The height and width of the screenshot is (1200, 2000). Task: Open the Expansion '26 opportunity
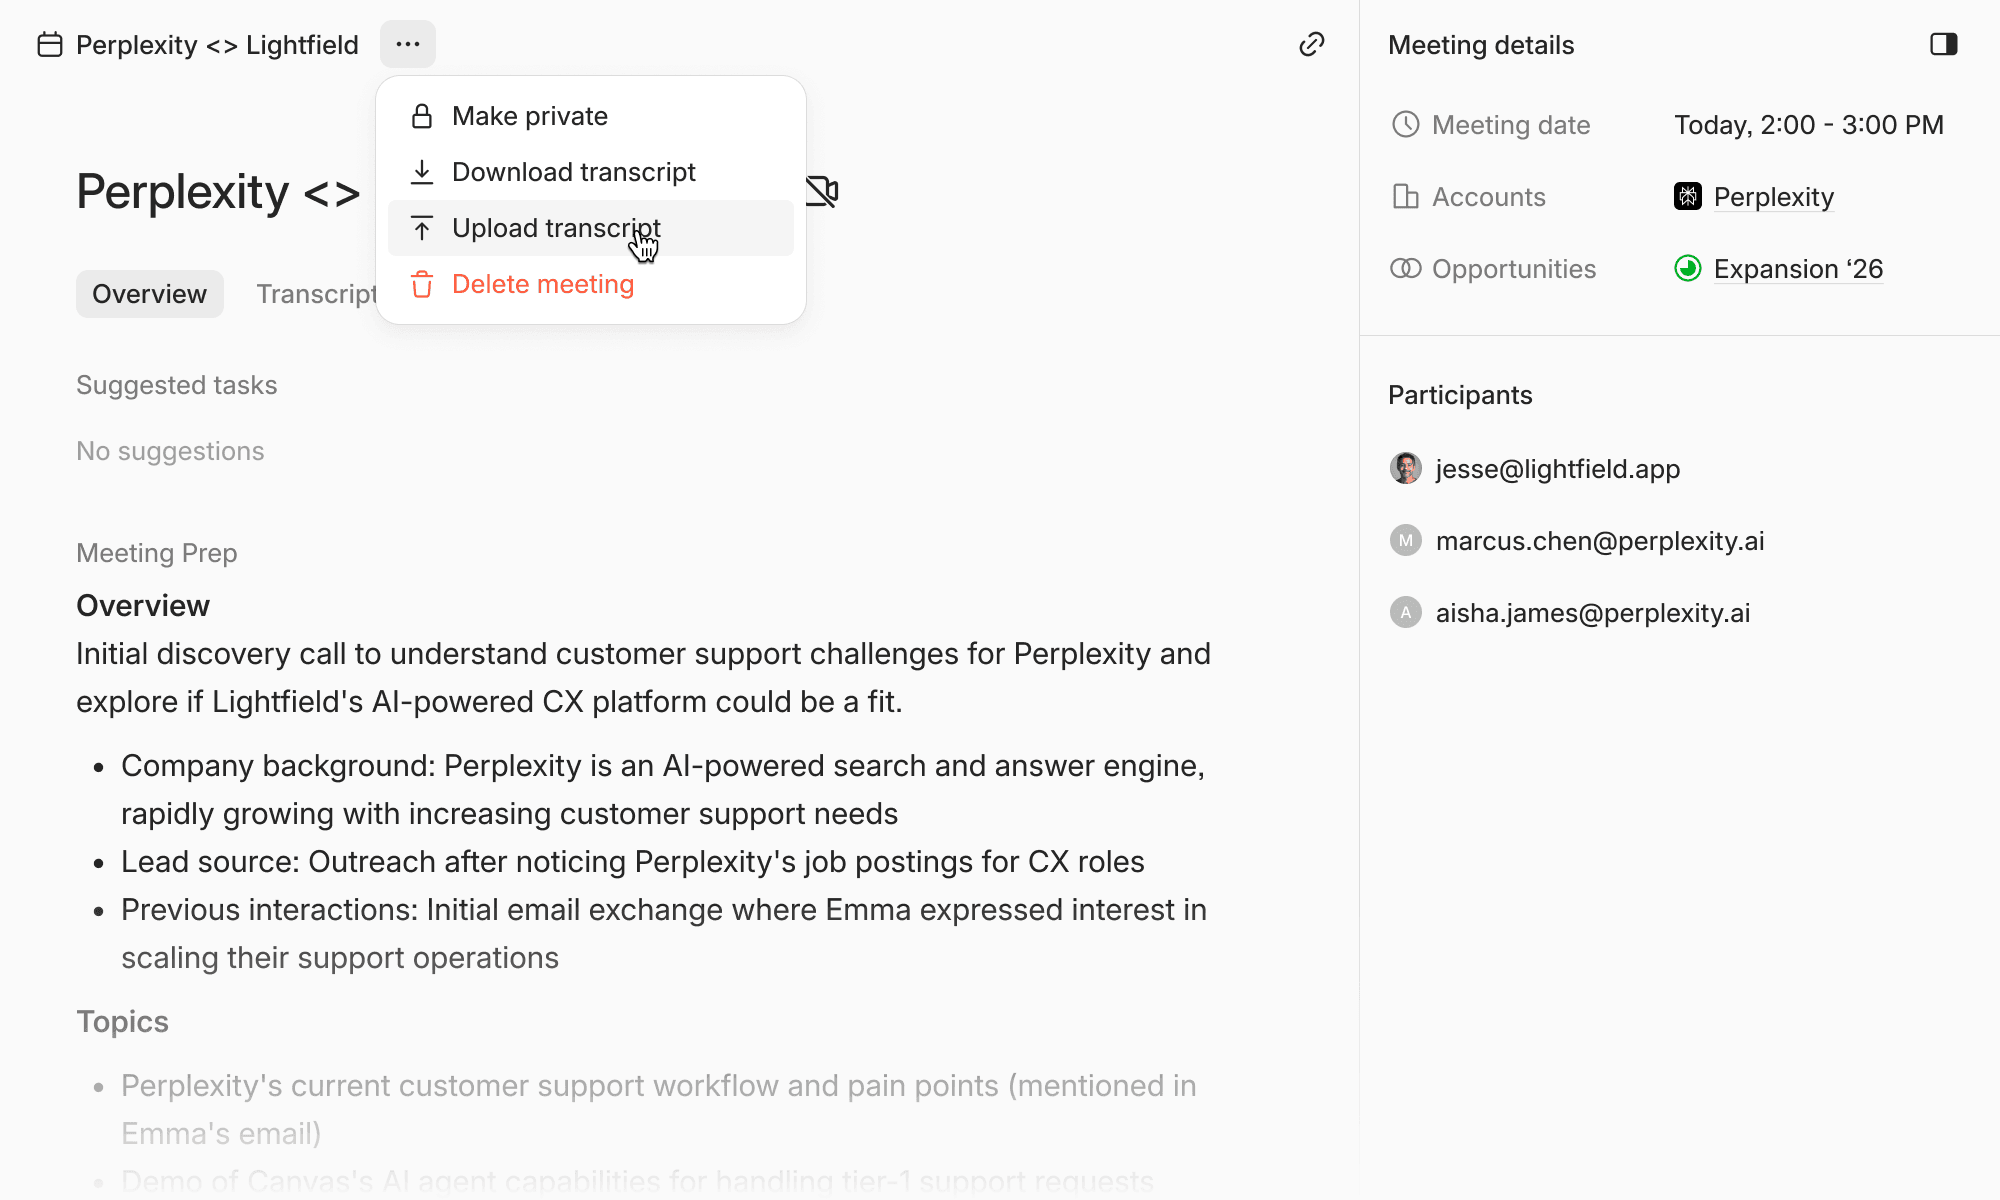[x=1798, y=269]
